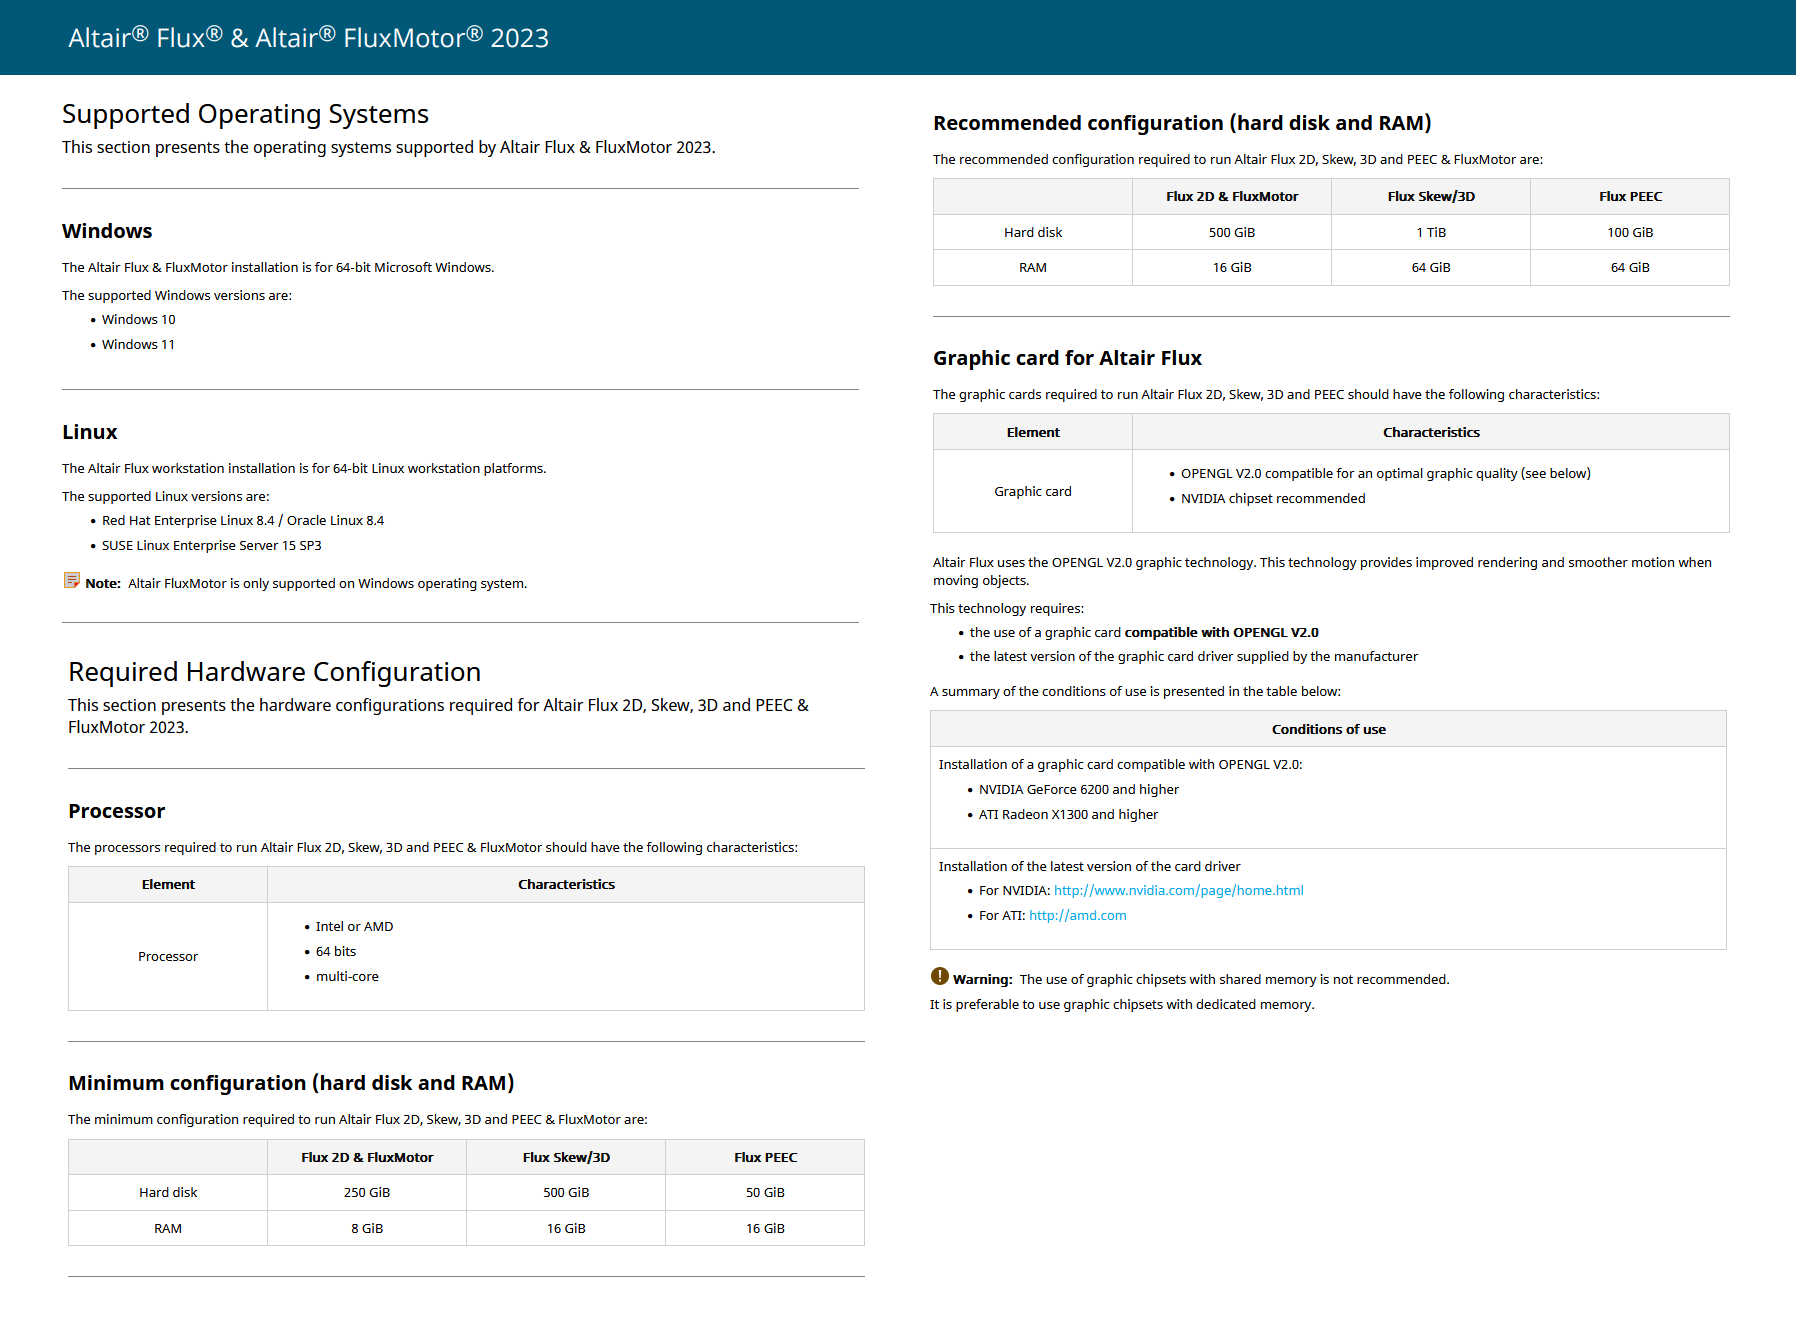Click the Windows 11 list item
The image size is (1796, 1344).
pyautogui.click(x=138, y=345)
